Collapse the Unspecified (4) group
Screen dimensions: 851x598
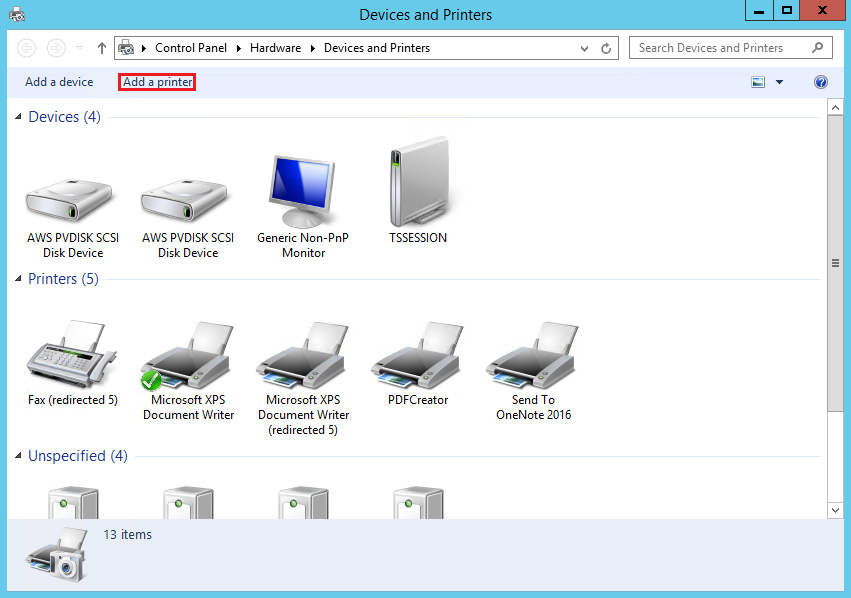(18, 456)
